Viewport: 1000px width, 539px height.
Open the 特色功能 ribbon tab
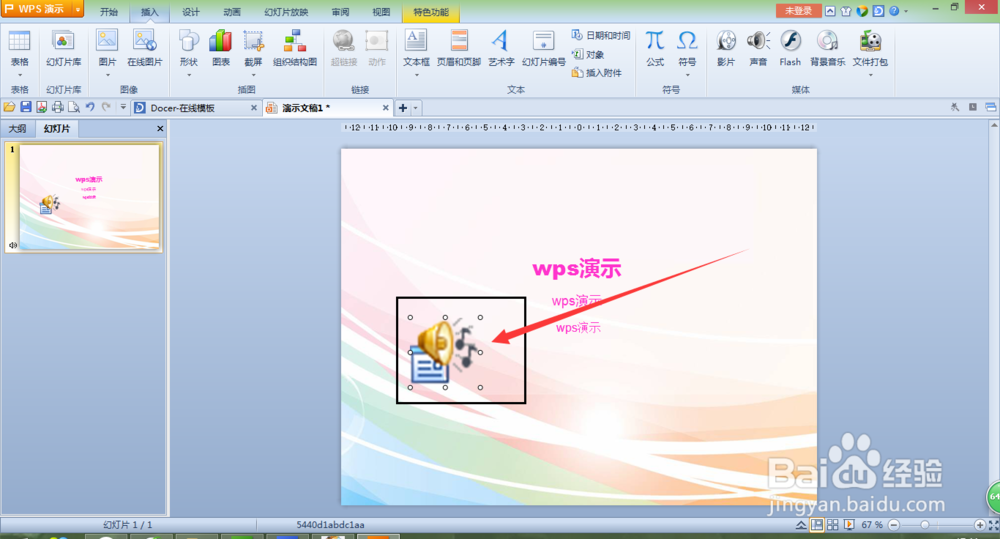point(431,11)
